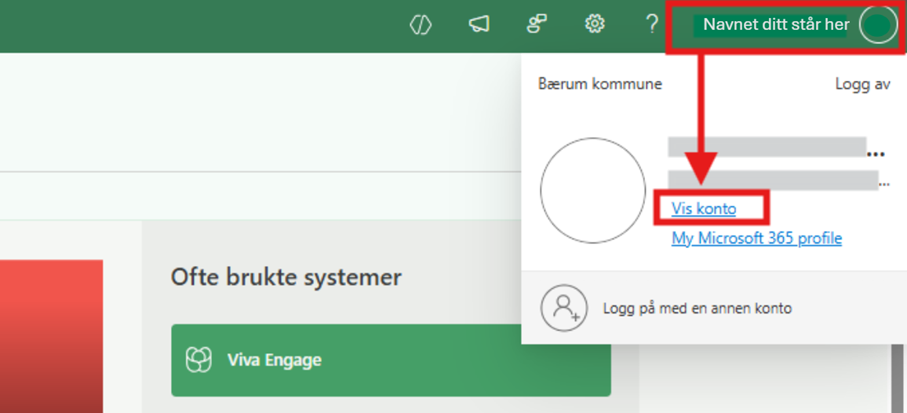
Task: Click the name ellipsis in account panel
Action: point(876,154)
